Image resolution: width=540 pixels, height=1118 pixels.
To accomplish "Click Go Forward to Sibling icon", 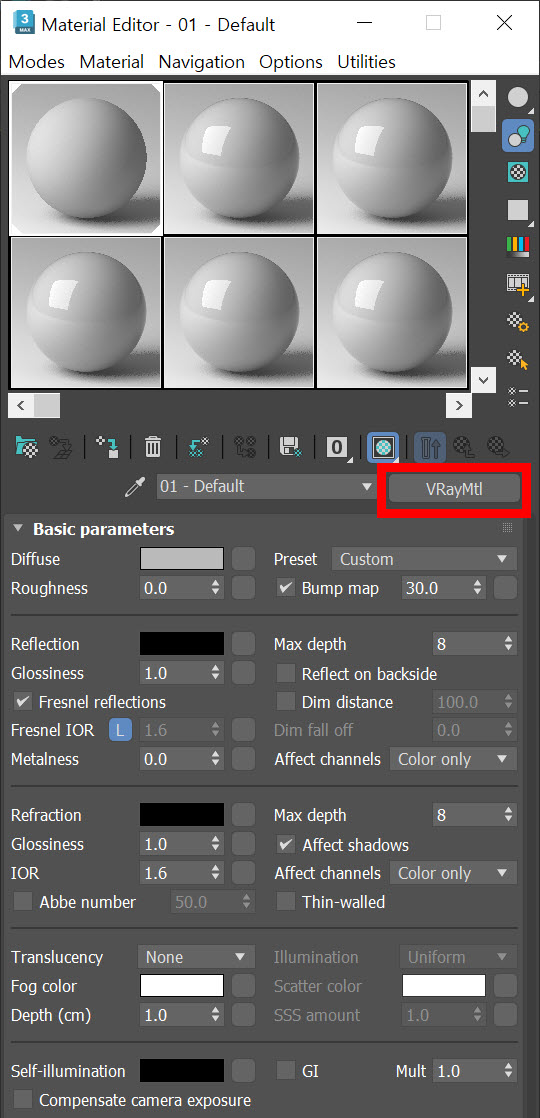I will 499,447.
